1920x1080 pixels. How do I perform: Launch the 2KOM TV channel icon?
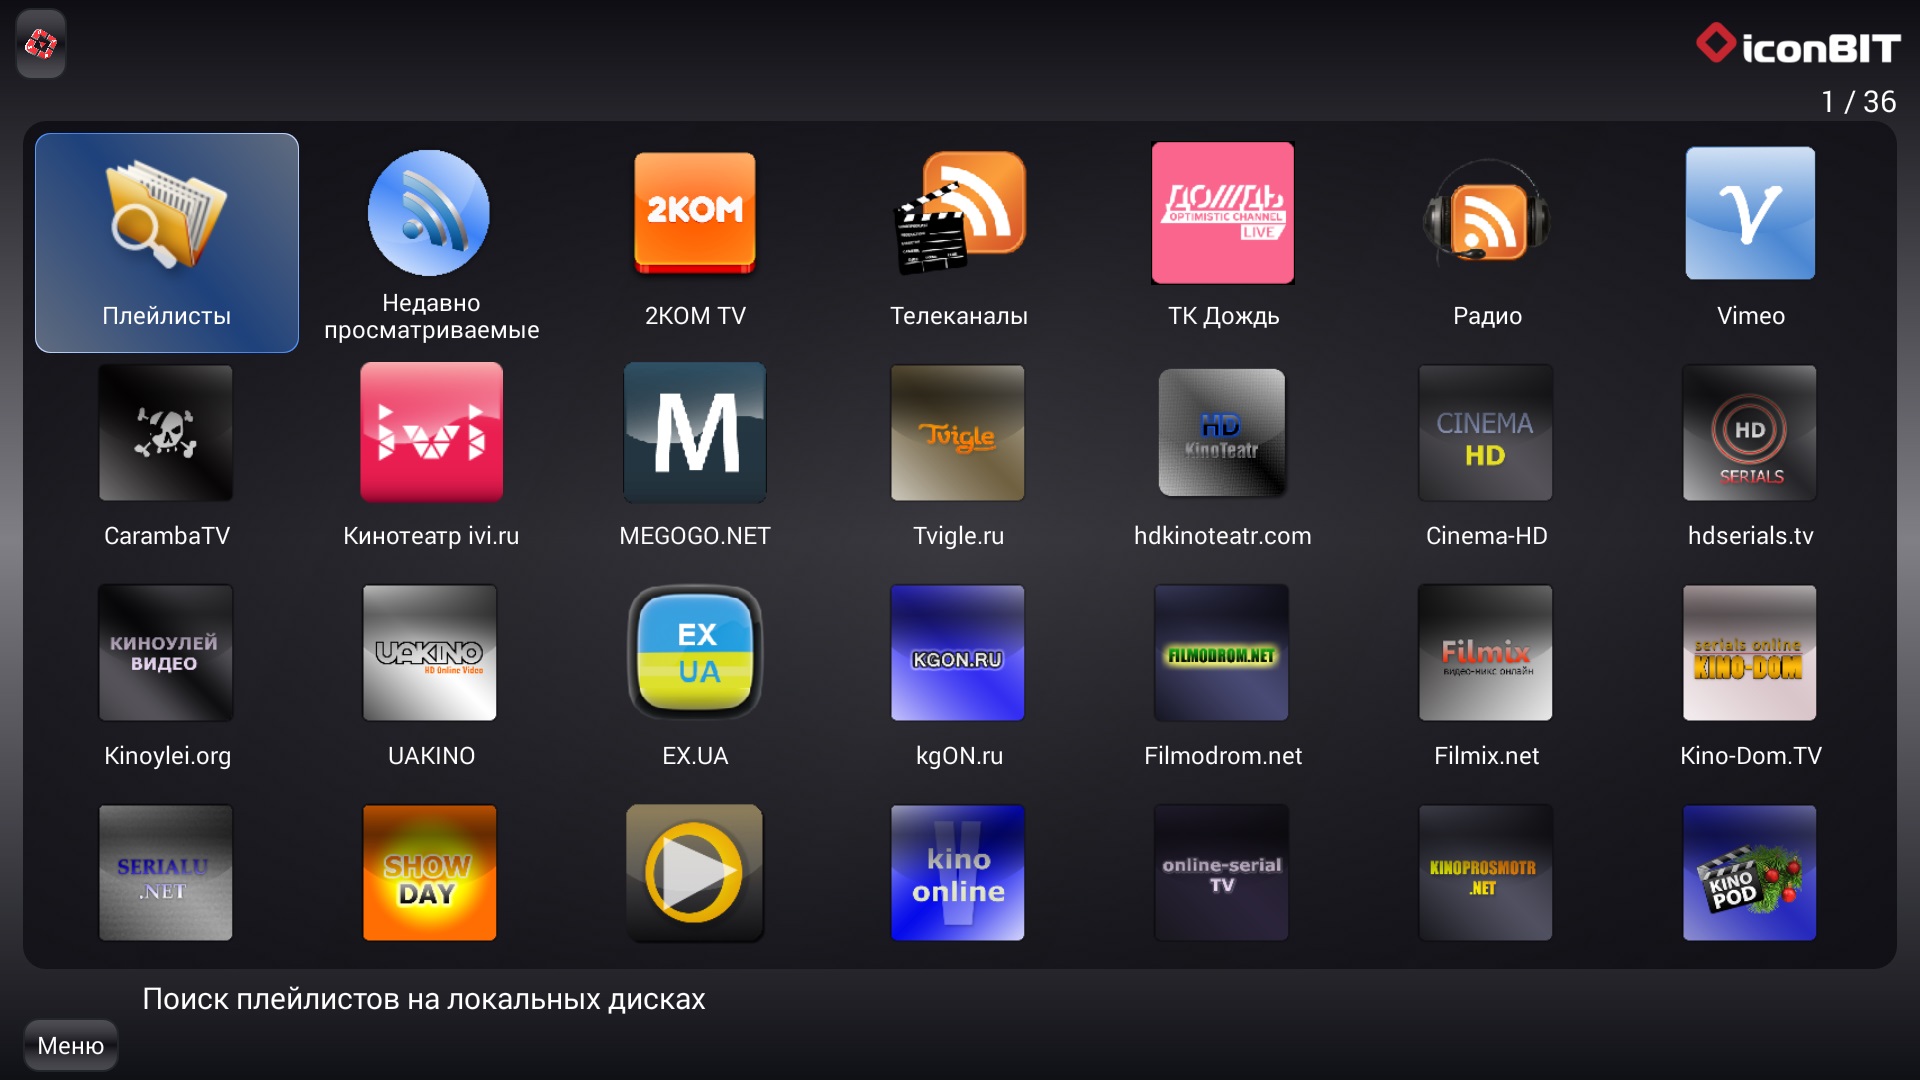pos(695,213)
